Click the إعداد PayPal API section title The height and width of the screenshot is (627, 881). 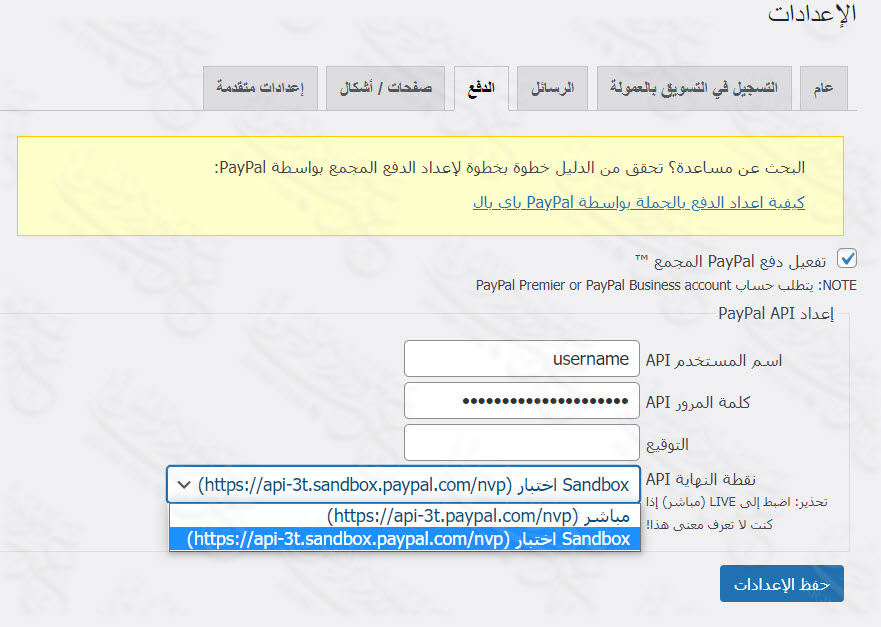[x=775, y=314]
